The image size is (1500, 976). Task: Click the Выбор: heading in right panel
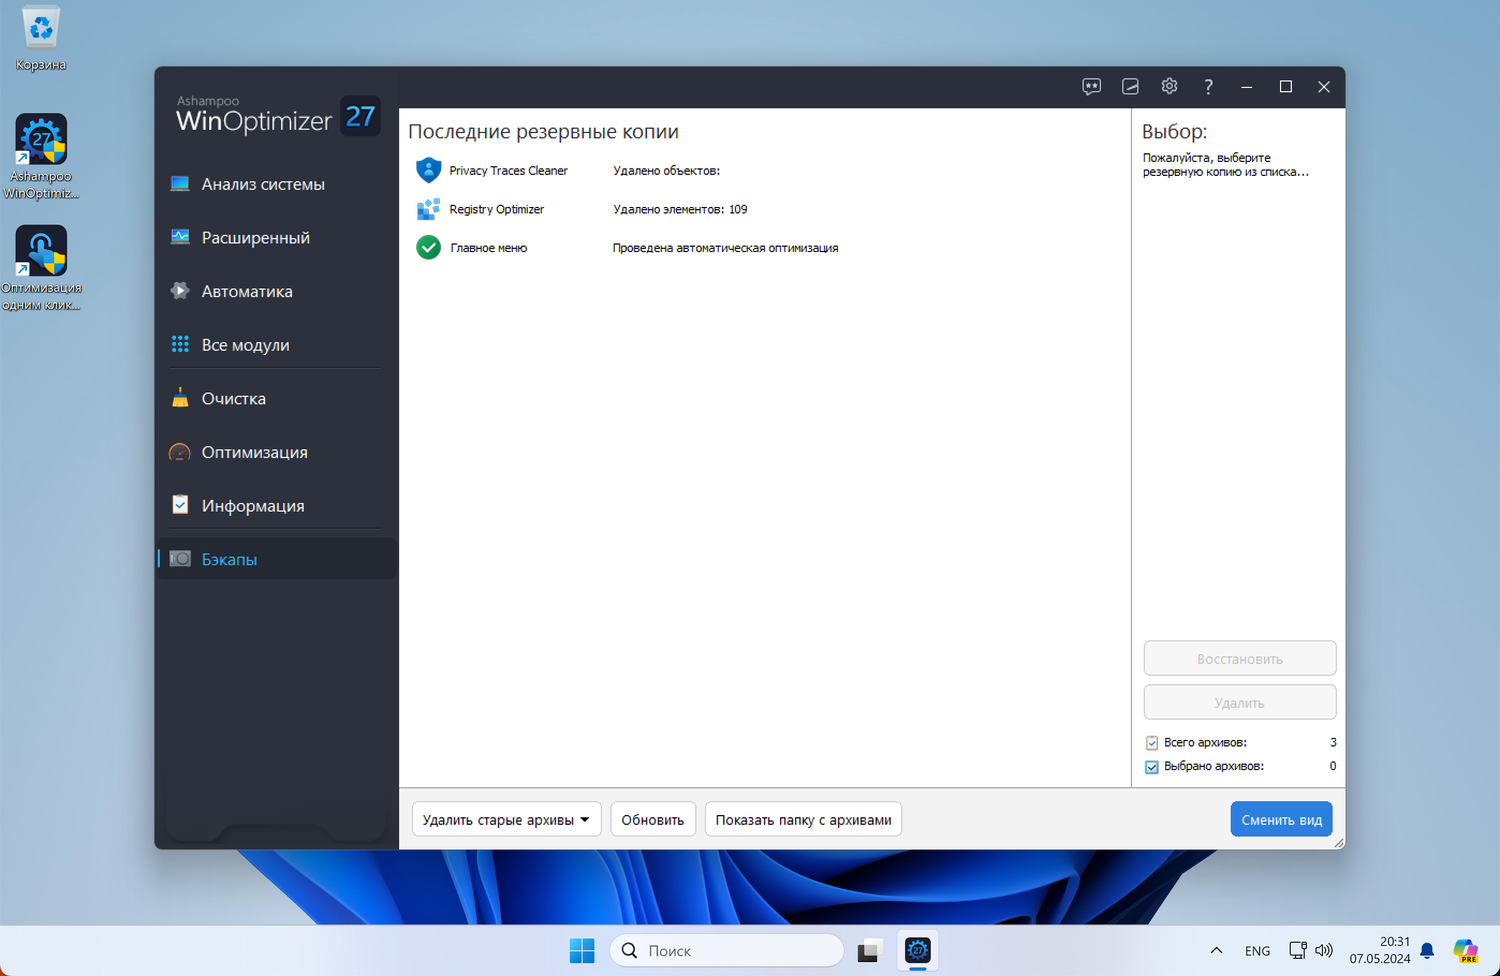pyautogui.click(x=1174, y=132)
